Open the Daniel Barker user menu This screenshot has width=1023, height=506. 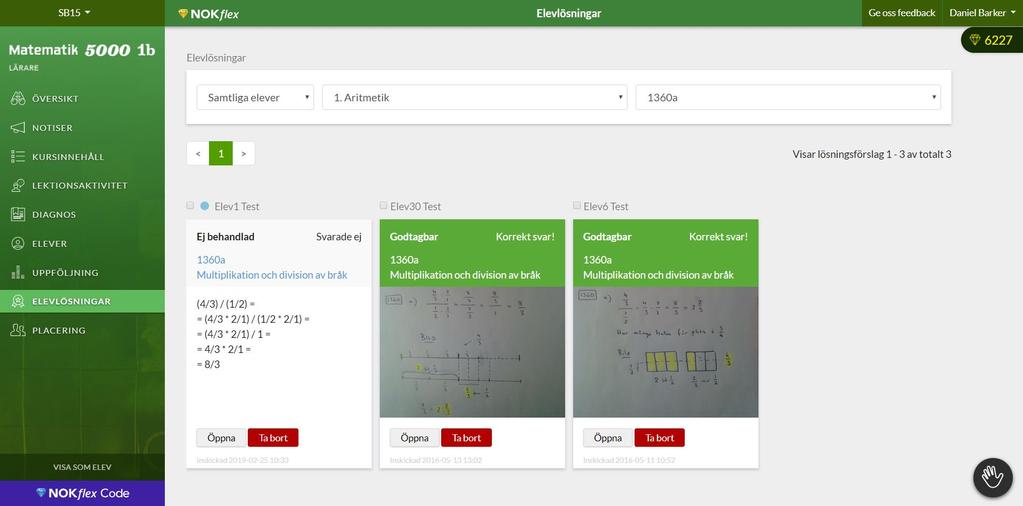[x=982, y=13]
